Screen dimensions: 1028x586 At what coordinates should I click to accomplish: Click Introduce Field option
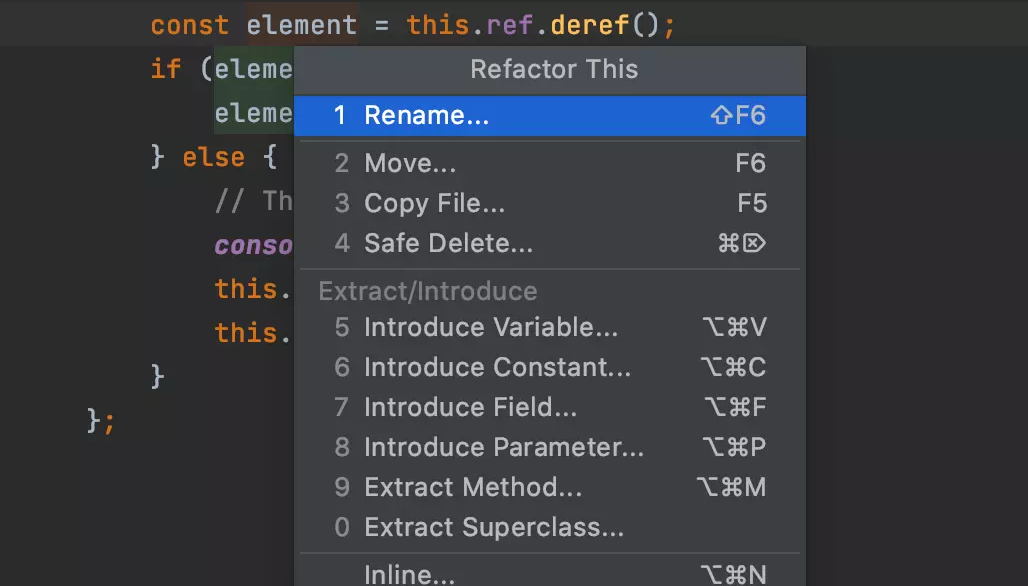(x=470, y=407)
